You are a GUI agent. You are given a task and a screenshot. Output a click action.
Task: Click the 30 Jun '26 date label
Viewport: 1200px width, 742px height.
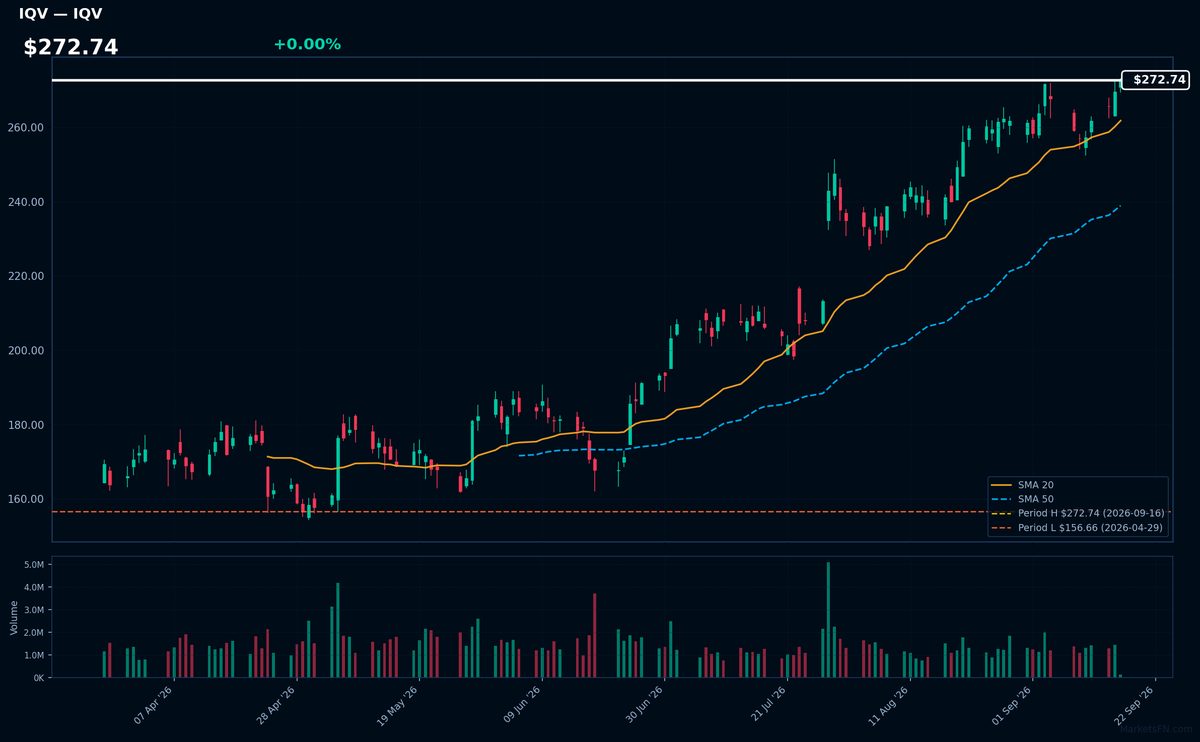click(644, 705)
